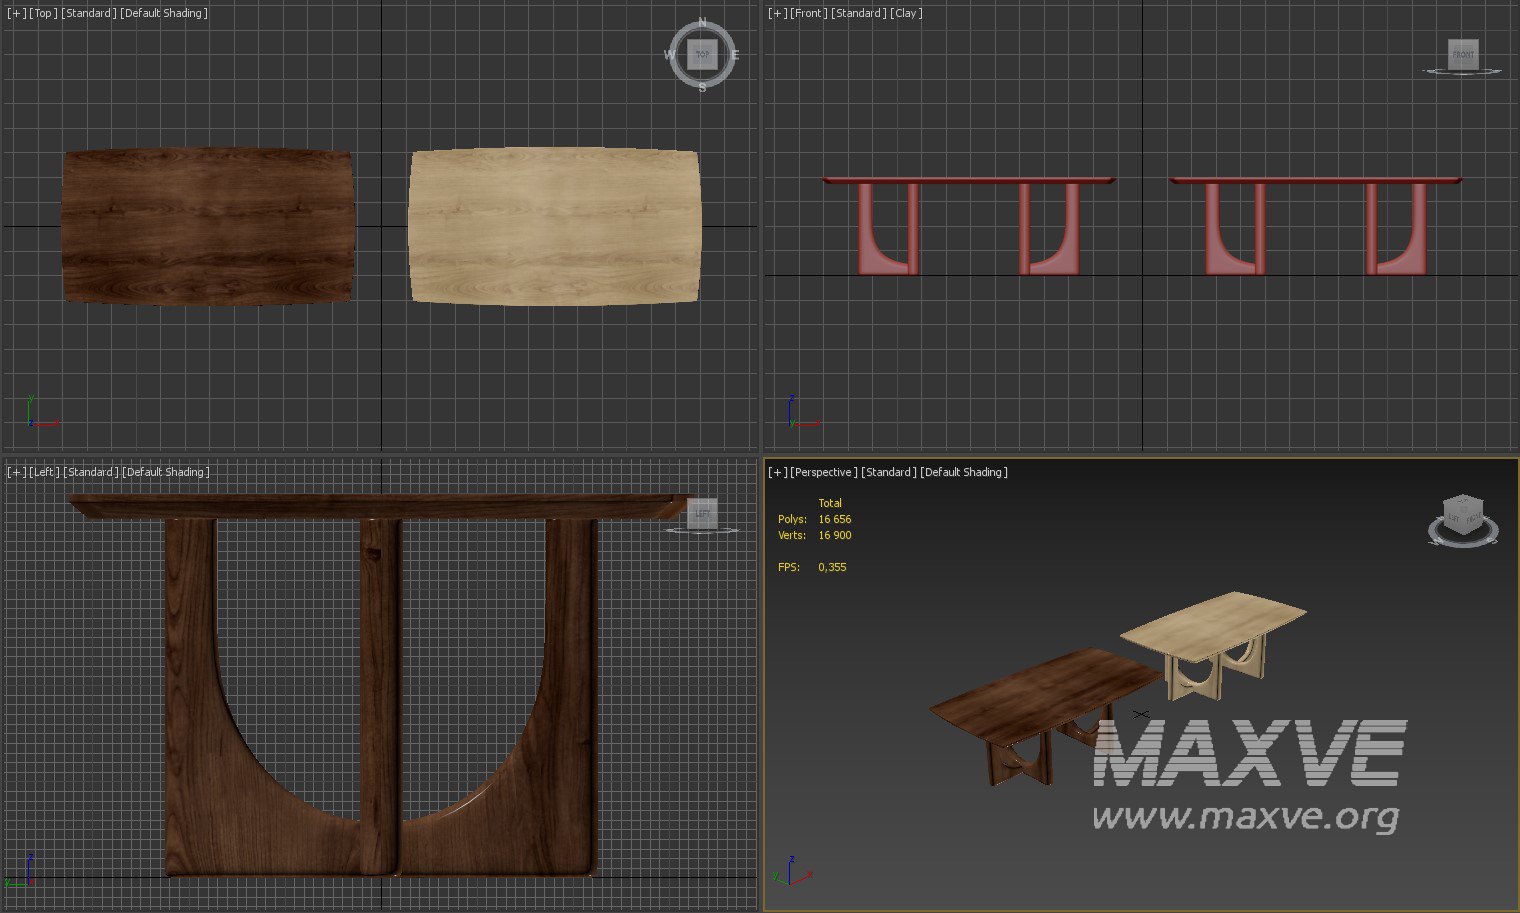This screenshot has width=1520, height=913.
Task: Open the [Perspective] view label menu
Action: point(823,472)
